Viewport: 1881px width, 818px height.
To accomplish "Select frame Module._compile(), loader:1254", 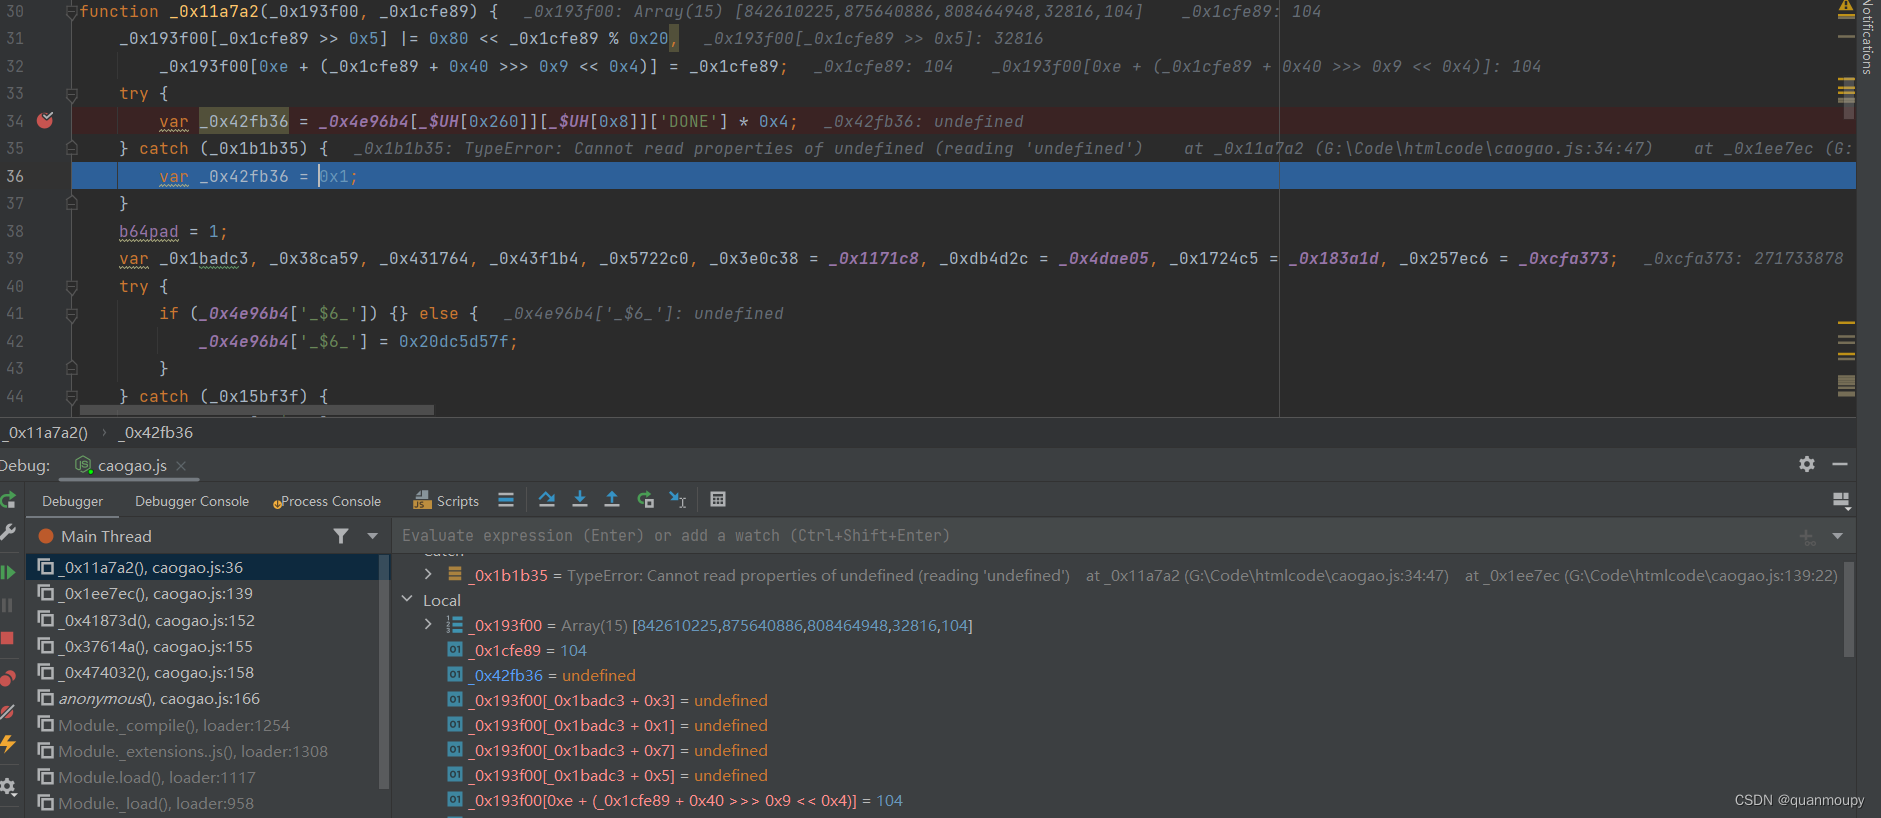I will [203, 725].
